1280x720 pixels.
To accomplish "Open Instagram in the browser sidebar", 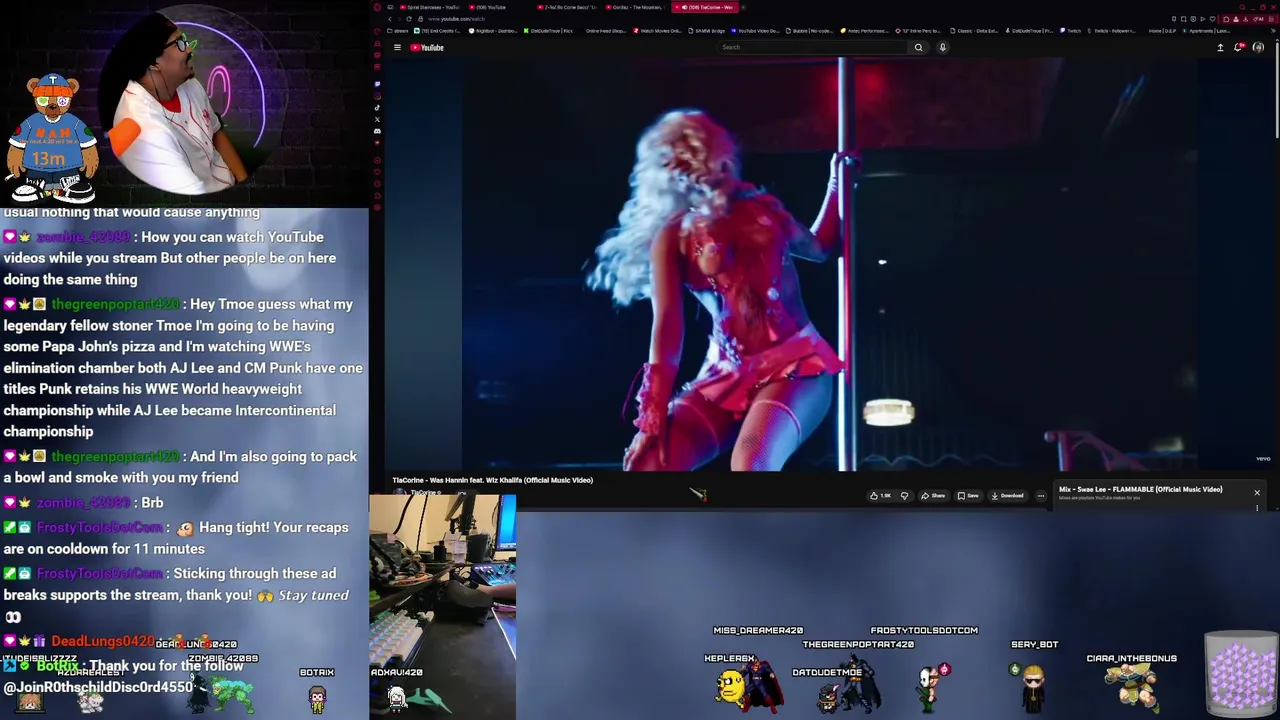I will tap(377, 96).
